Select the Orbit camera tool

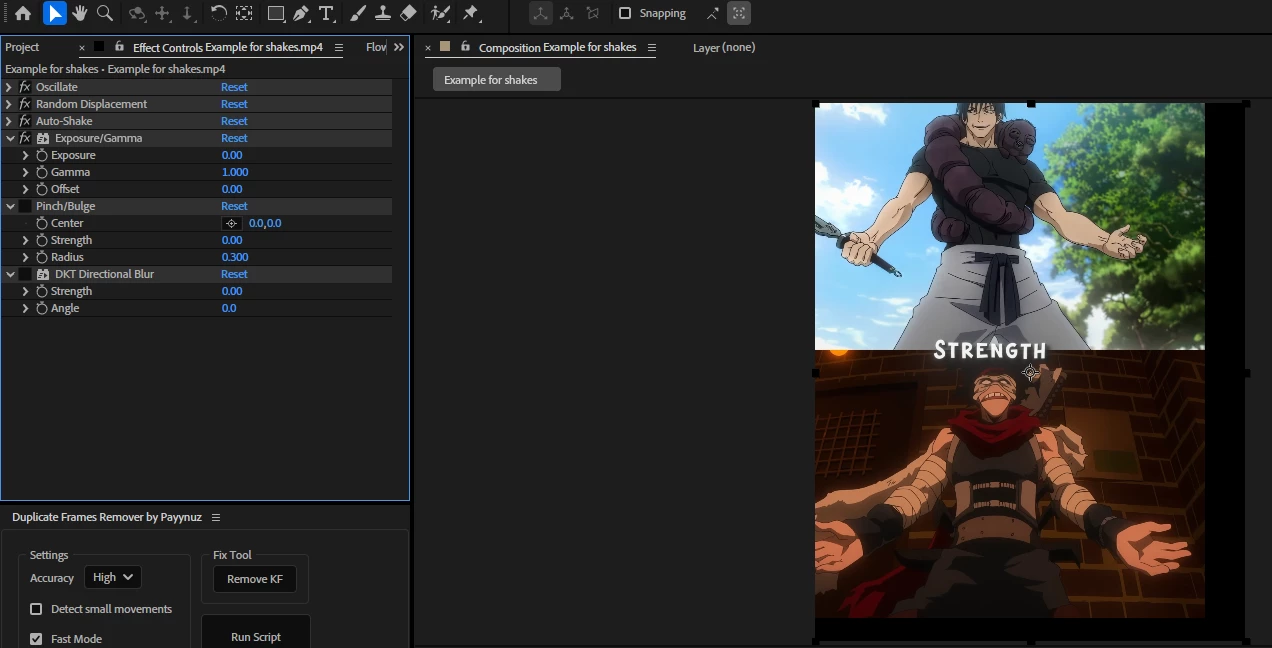137,14
